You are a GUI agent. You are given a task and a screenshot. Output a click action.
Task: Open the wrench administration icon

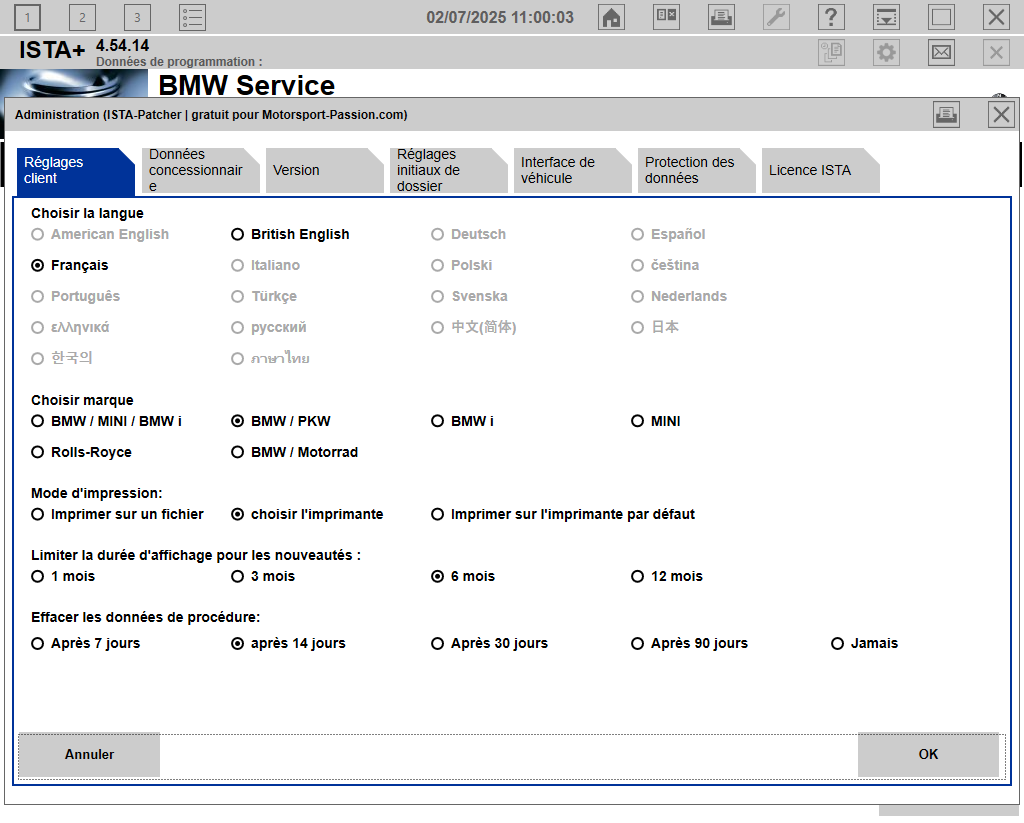776,17
